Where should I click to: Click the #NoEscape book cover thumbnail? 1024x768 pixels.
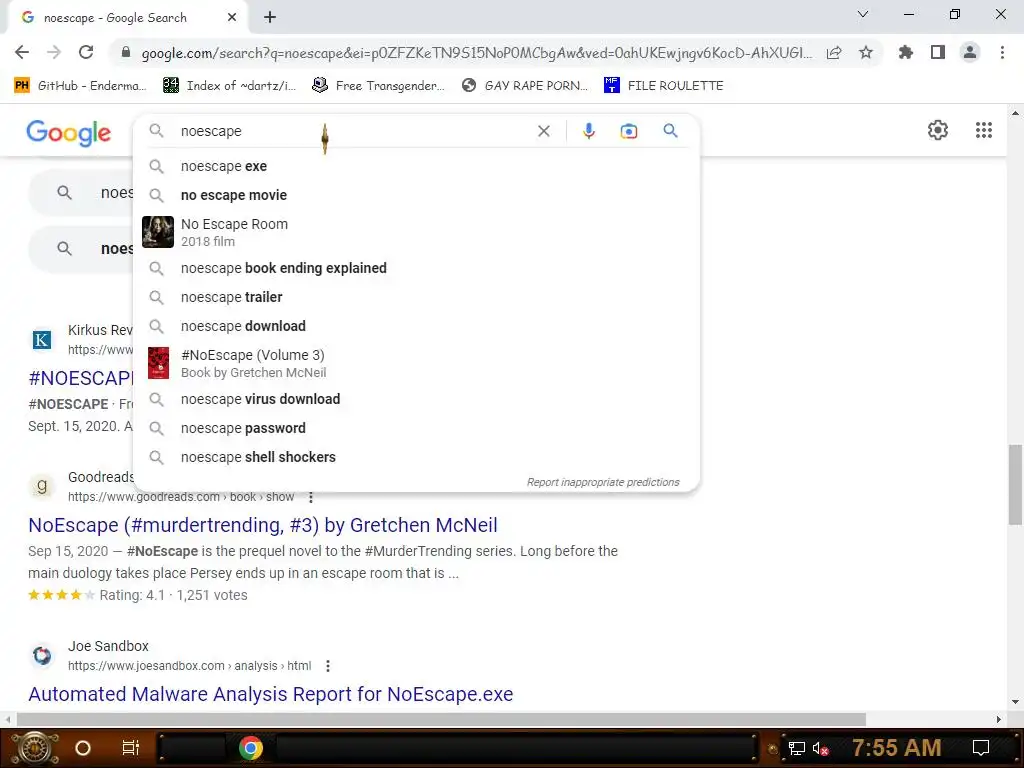click(x=158, y=363)
